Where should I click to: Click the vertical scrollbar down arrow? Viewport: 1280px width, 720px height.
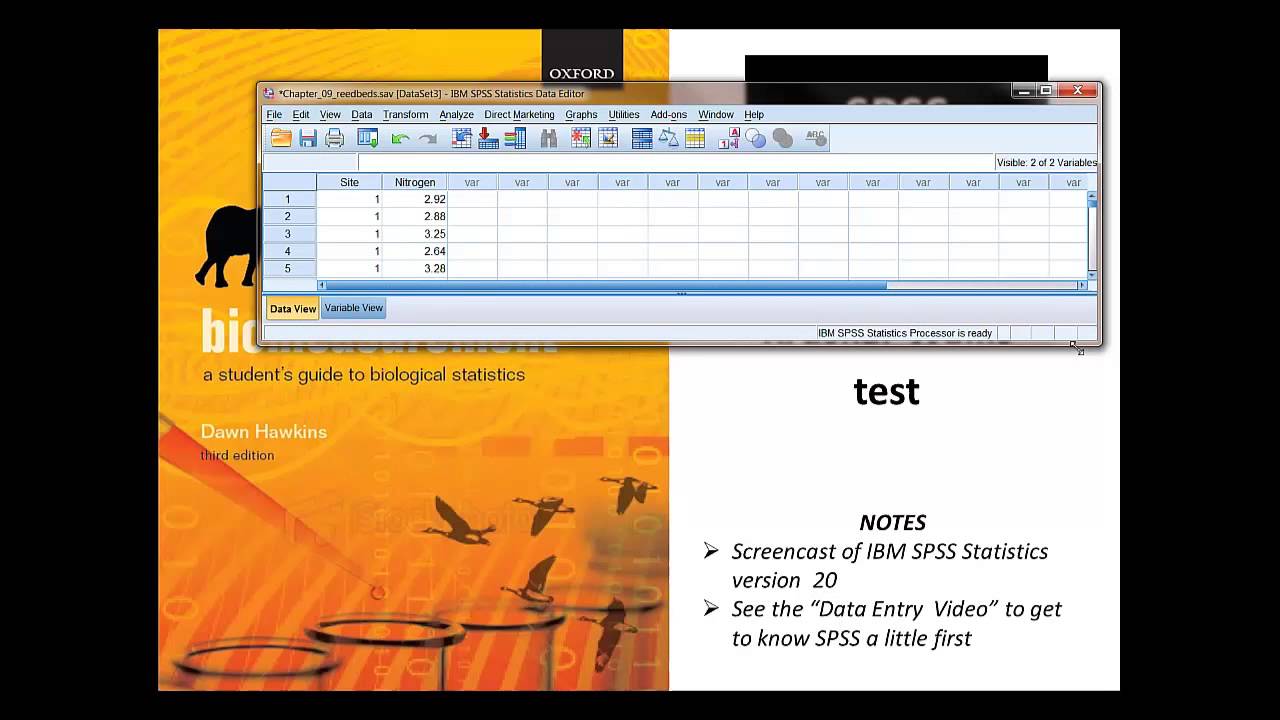[1092, 273]
